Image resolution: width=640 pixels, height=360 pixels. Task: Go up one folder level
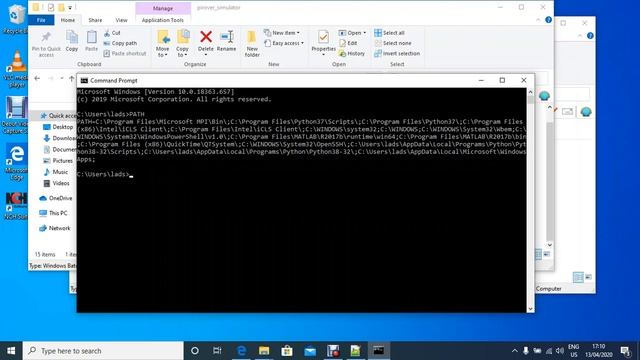(x=72, y=78)
